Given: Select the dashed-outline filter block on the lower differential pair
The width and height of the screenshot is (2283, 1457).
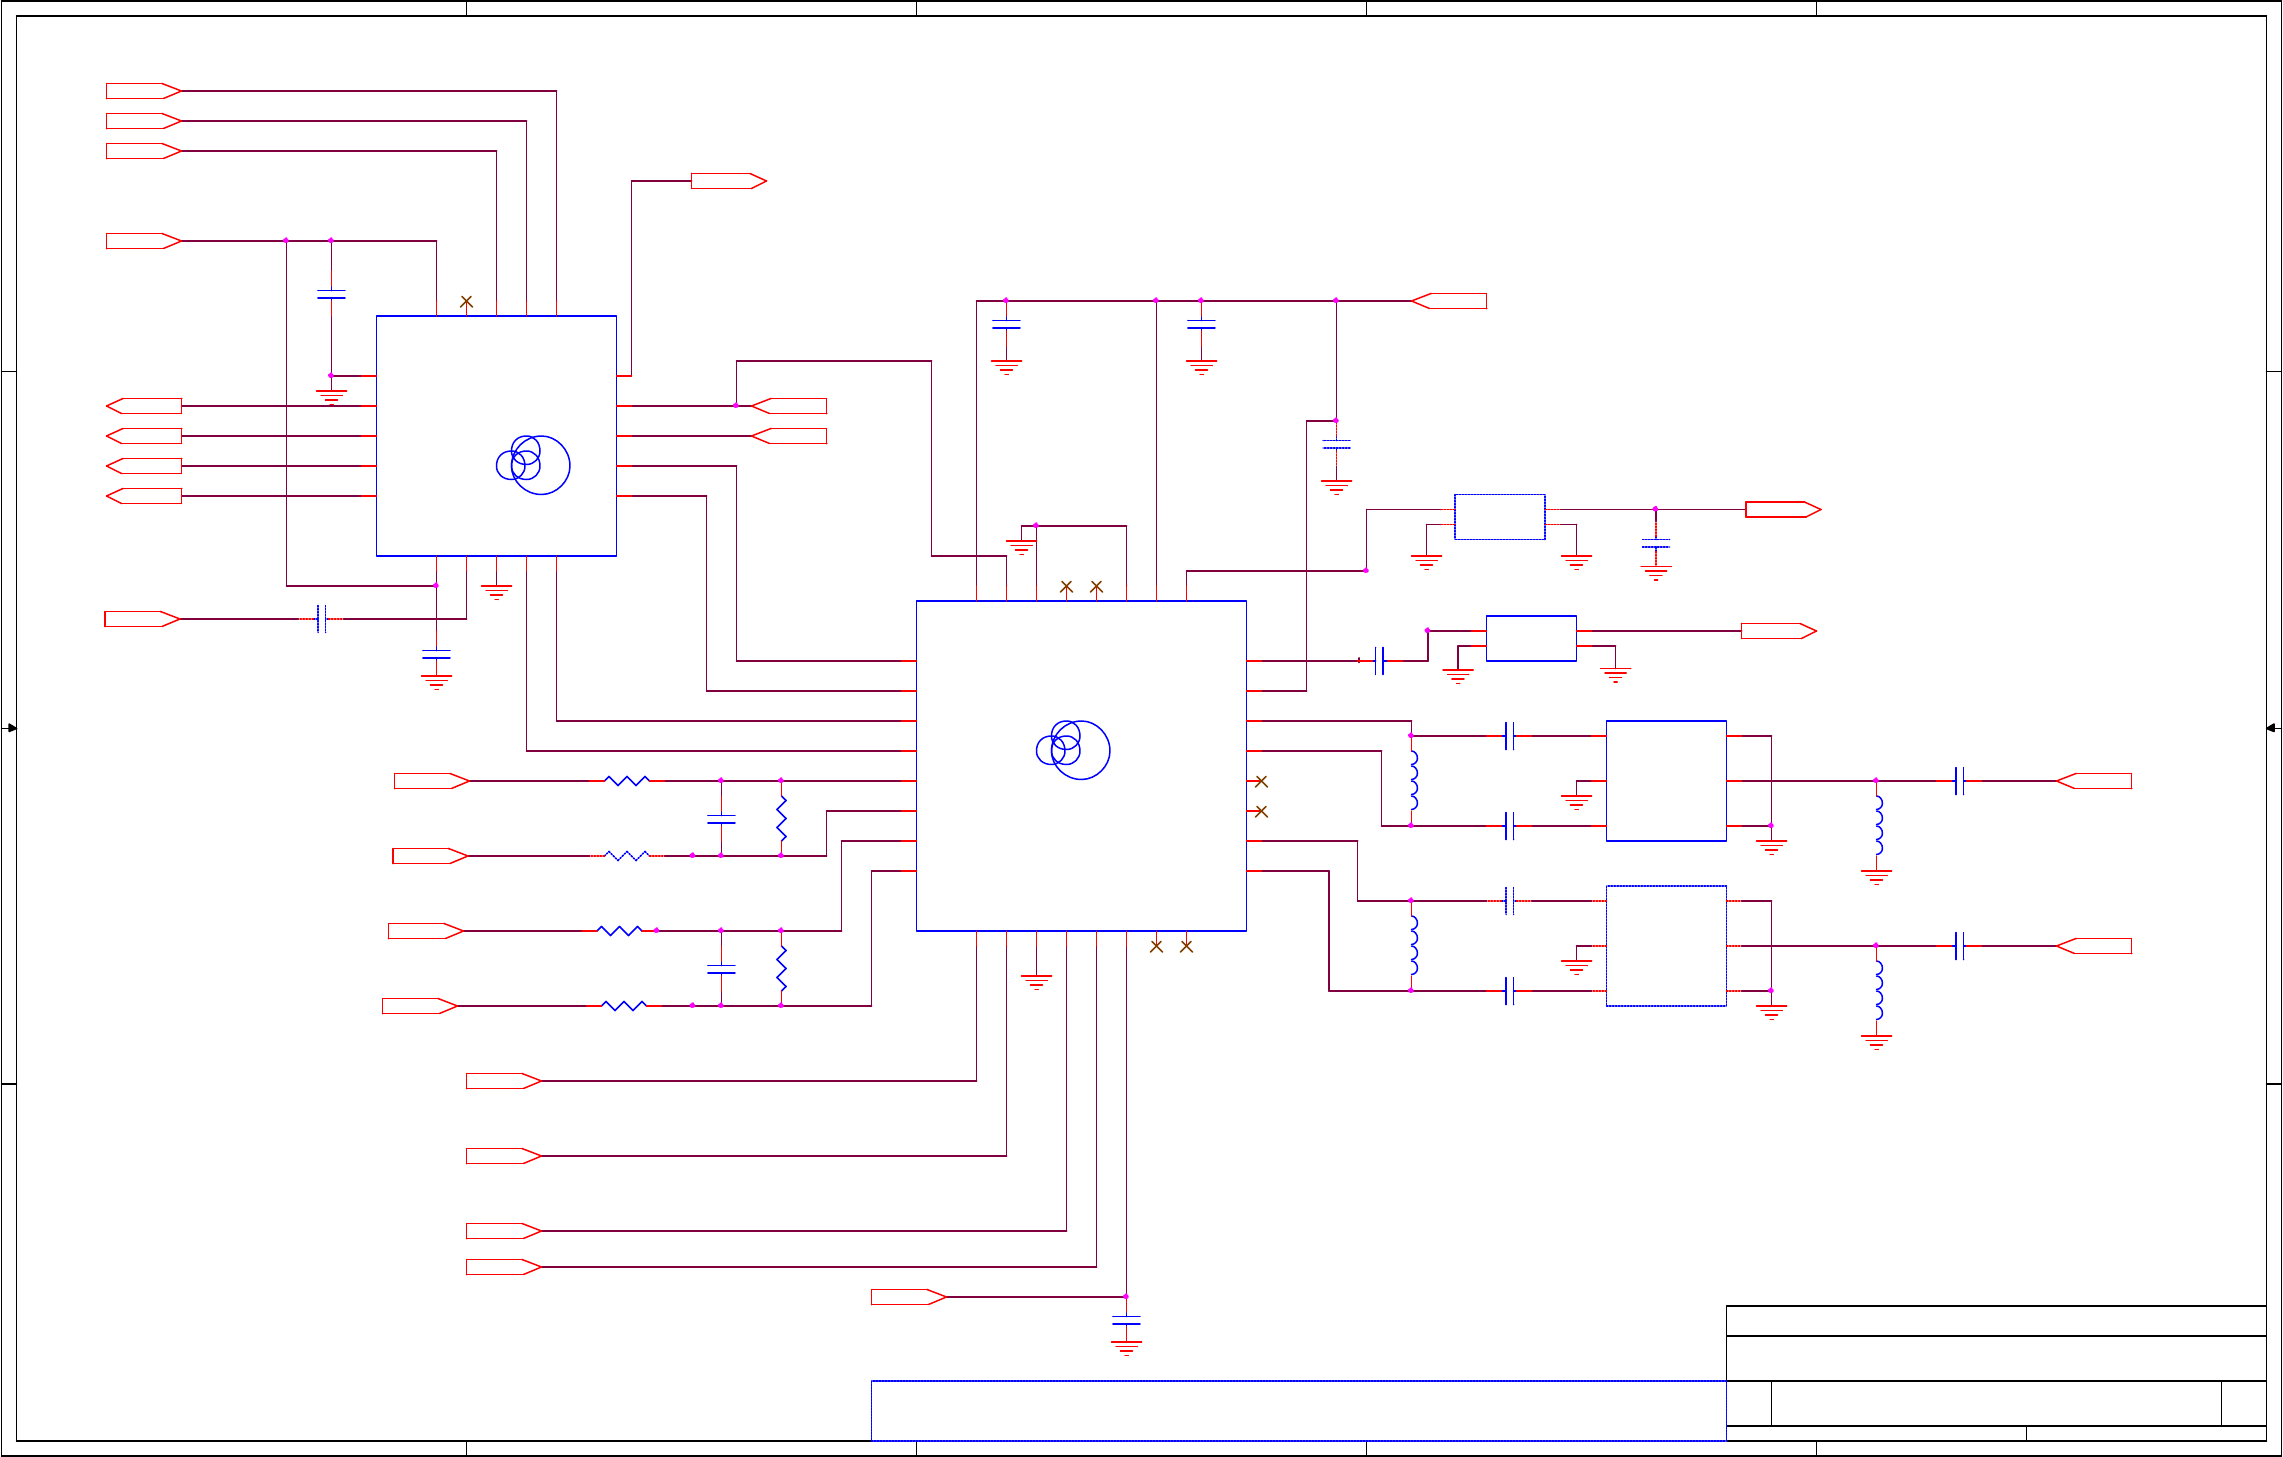Looking at the screenshot, I should (1666, 946).
